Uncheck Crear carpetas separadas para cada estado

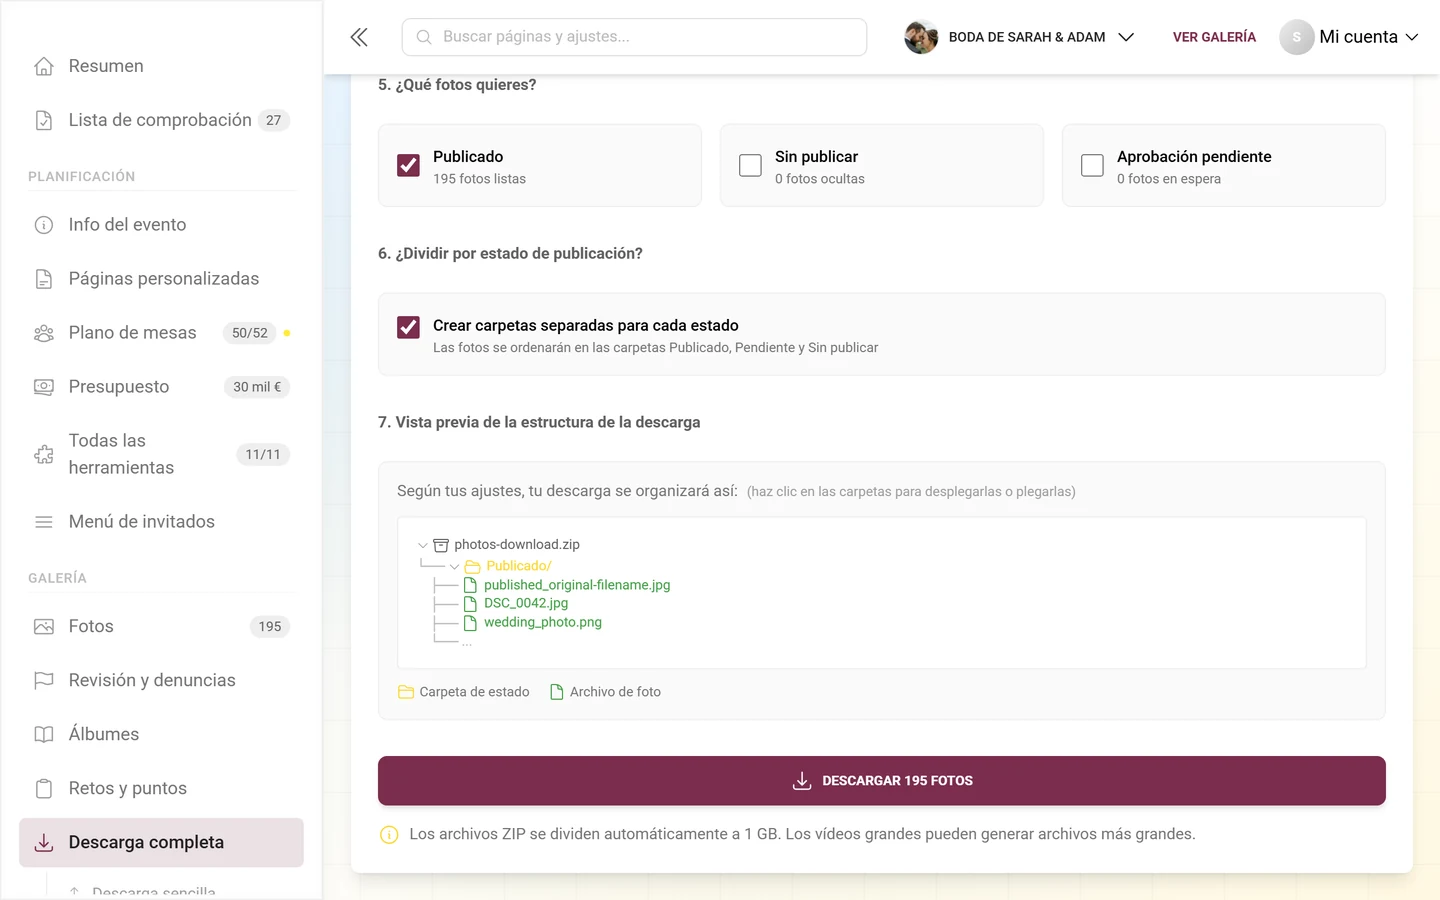(x=408, y=327)
